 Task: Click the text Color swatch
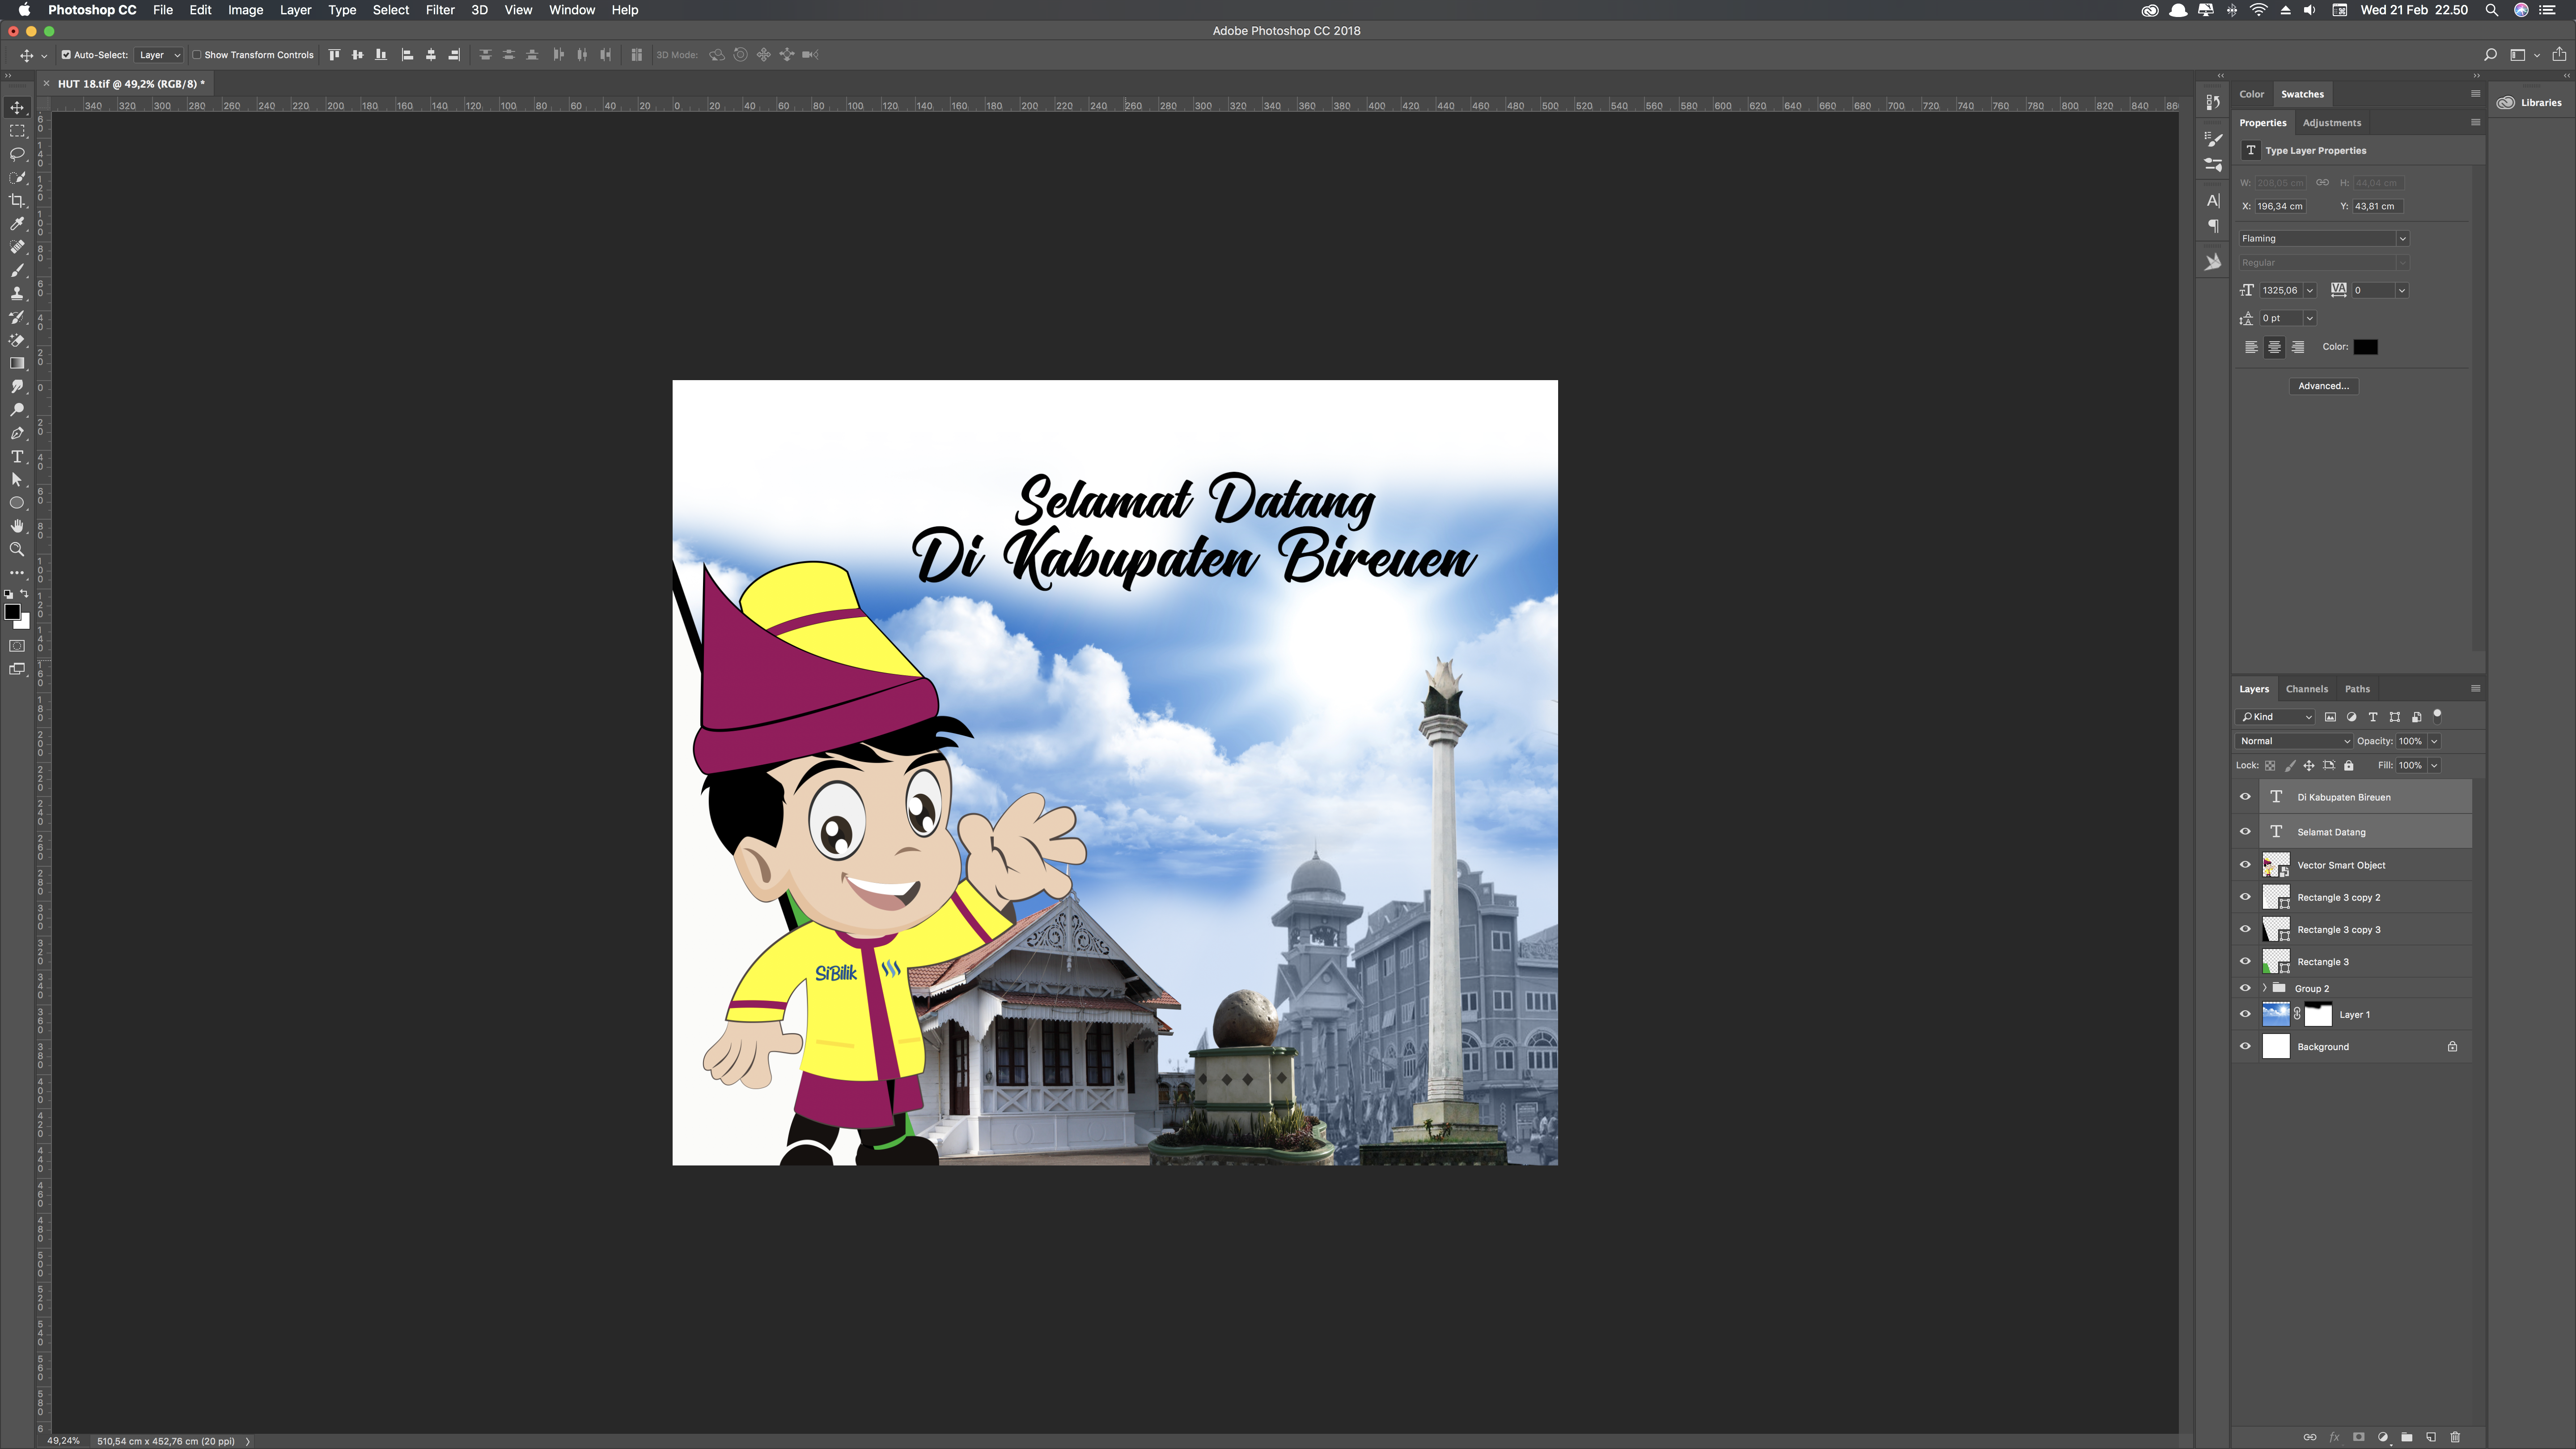2365,347
